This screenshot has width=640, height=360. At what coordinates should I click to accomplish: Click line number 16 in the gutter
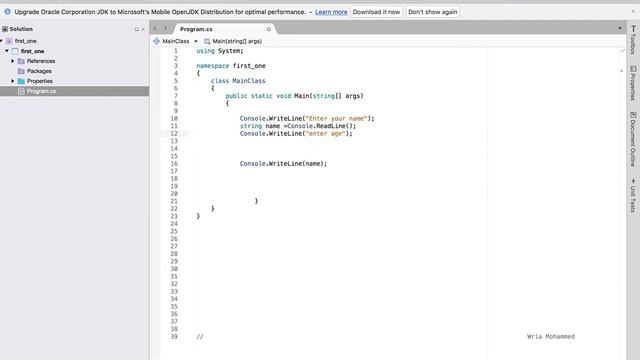(x=174, y=164)
